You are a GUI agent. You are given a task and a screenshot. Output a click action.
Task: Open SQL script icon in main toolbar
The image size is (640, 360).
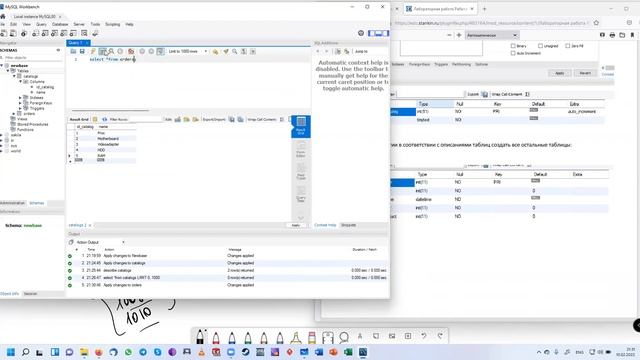coord(13,33)
